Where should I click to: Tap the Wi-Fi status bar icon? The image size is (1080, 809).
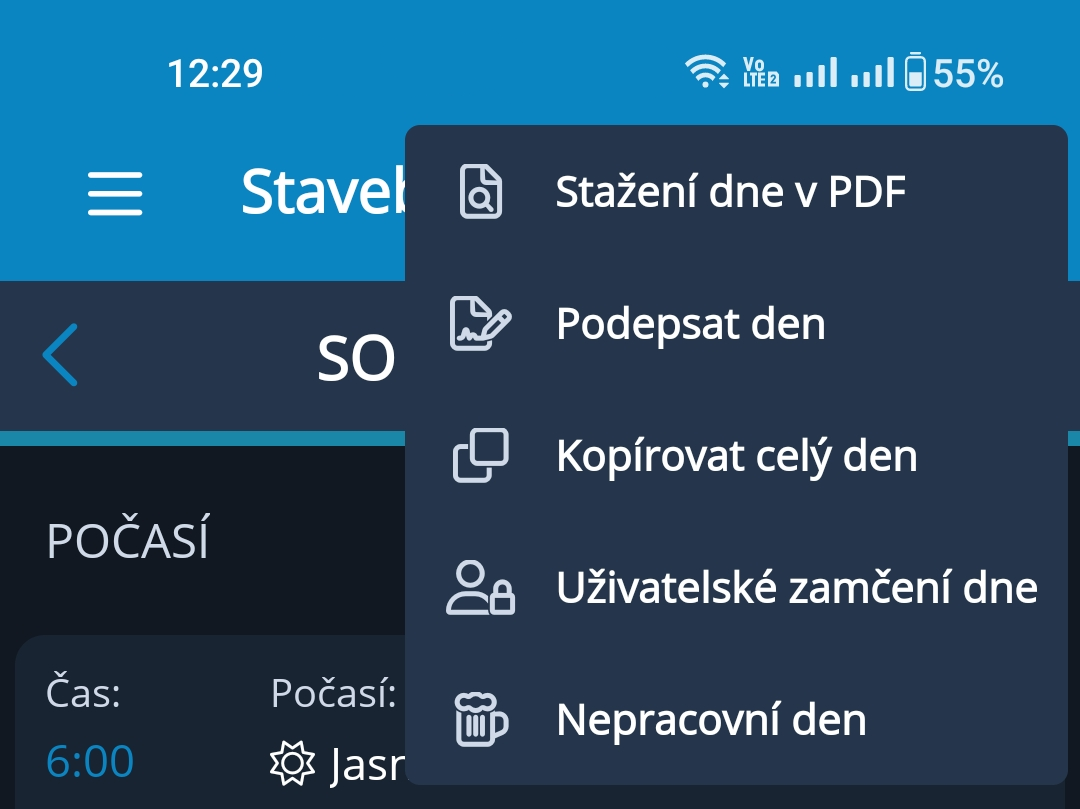click(706, 72)
